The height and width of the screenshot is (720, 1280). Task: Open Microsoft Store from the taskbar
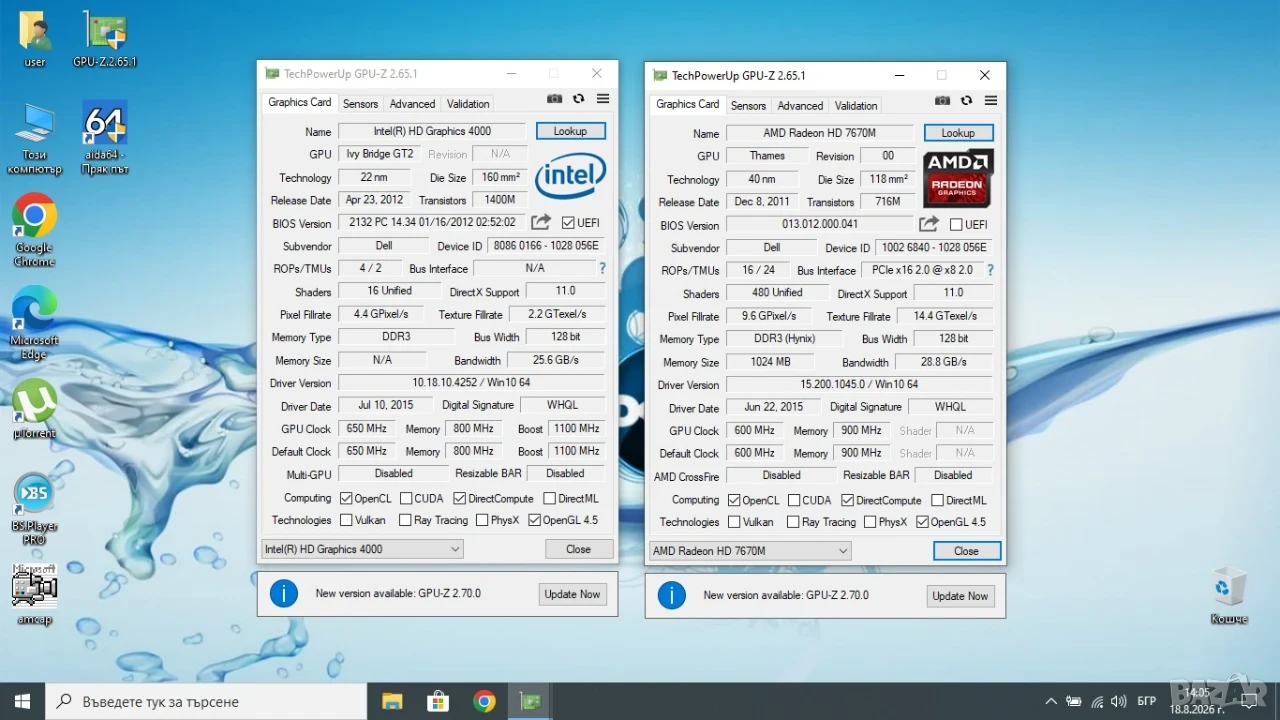click(438, 701)
